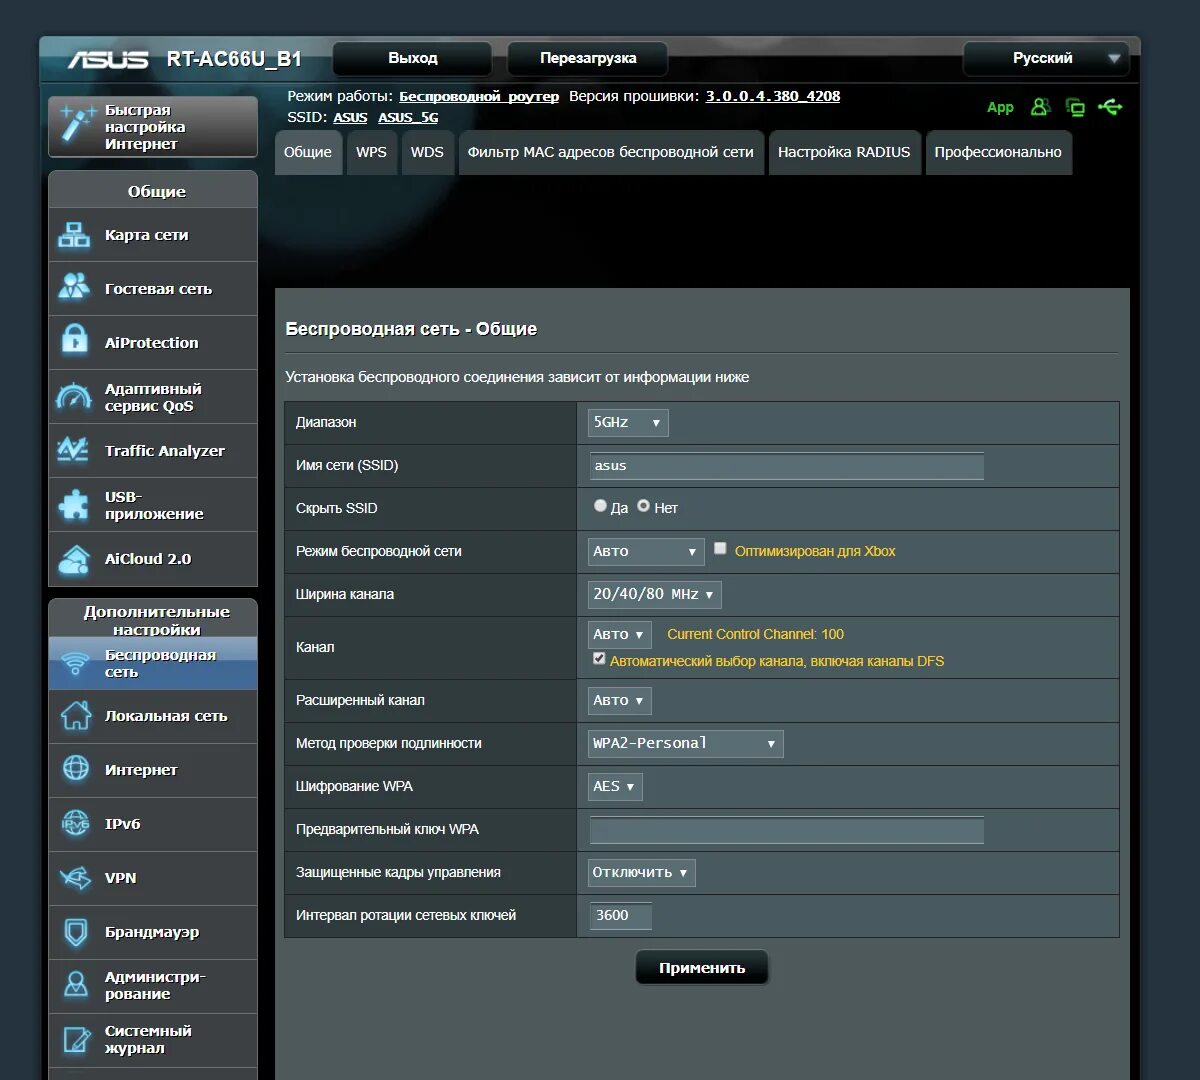Click the green USB status icon

(1110, 106)
